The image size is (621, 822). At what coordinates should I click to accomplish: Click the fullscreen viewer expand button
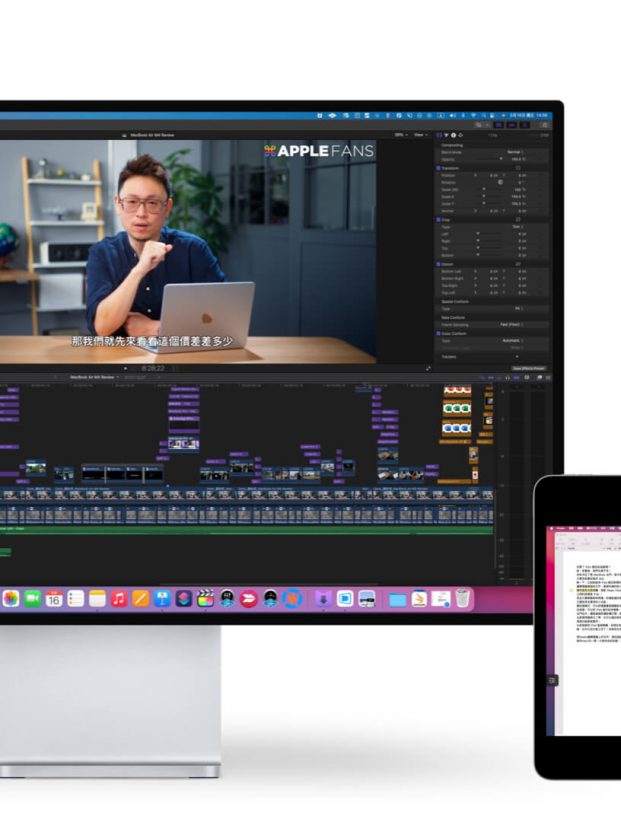tap(428, 368)
